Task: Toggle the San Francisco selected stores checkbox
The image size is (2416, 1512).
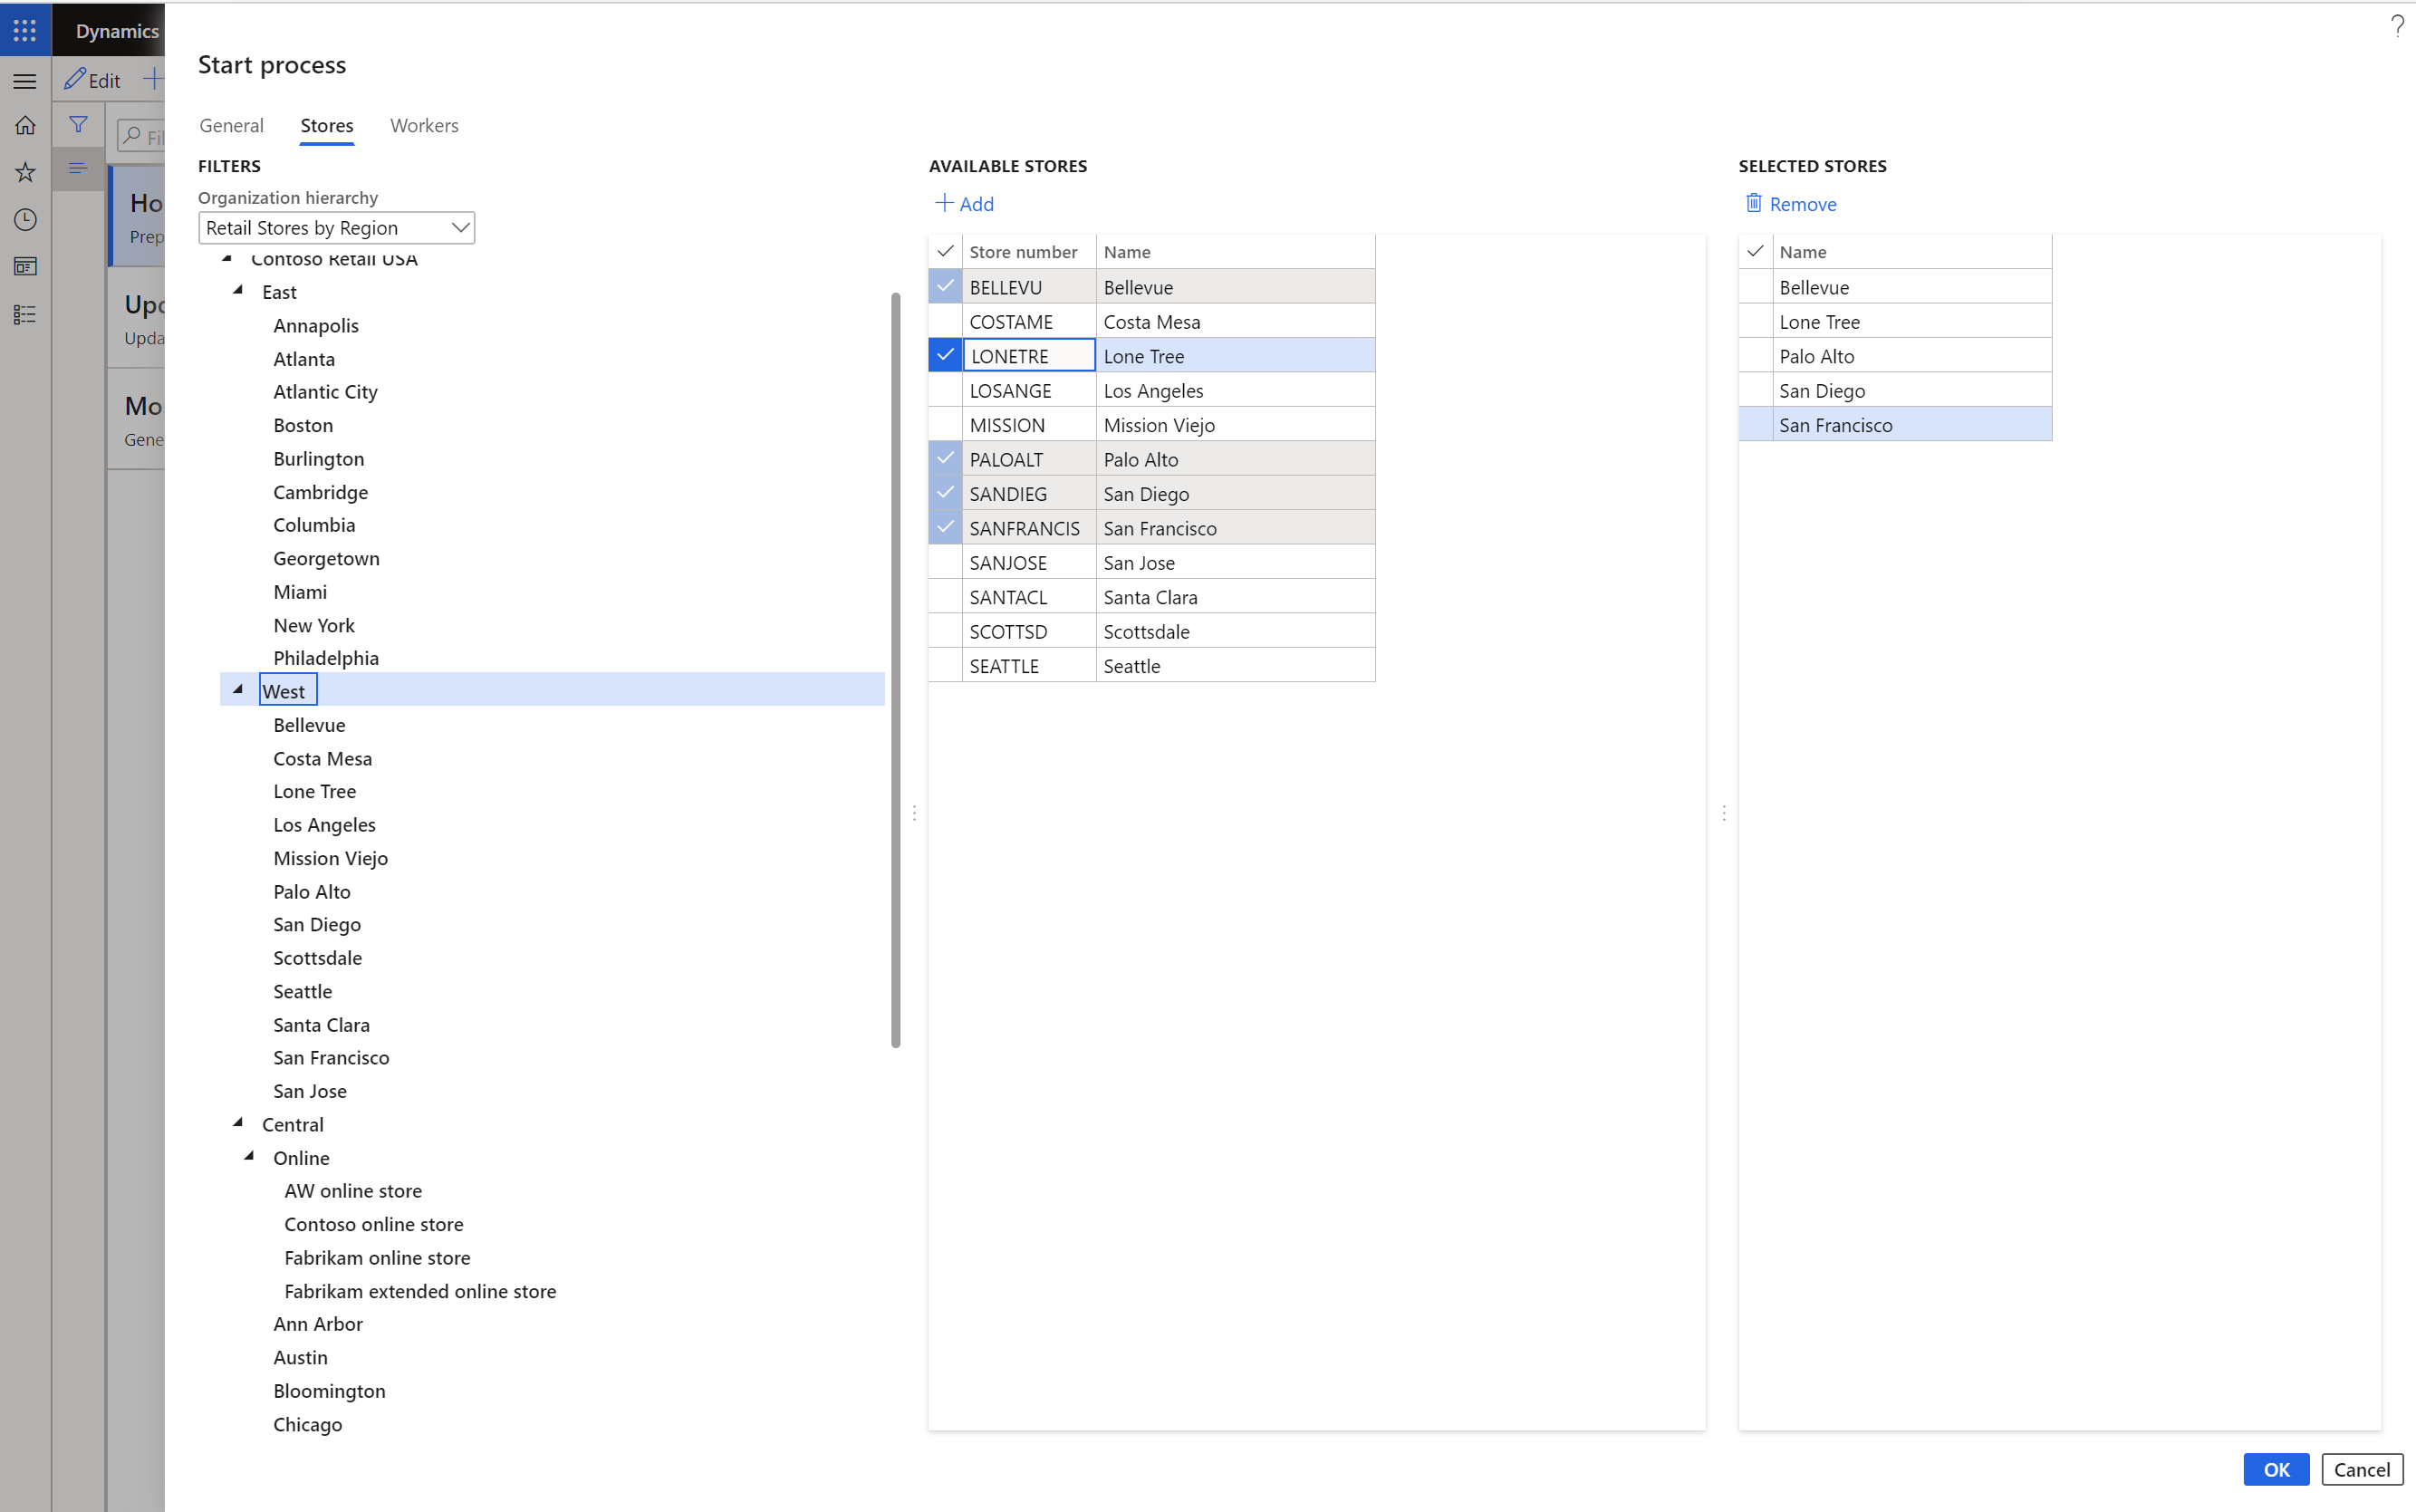Action: (1756, 425)
